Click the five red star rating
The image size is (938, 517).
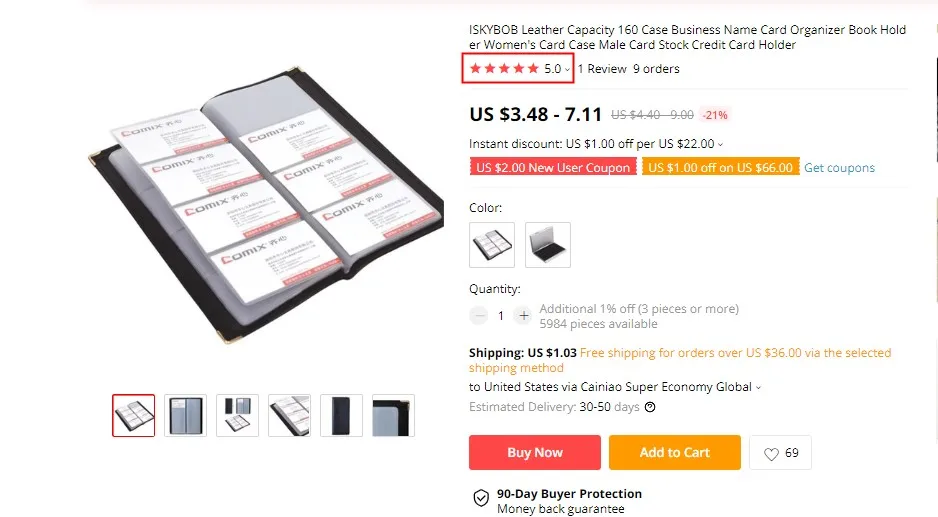pyautogui.click(x=504, y=68)
